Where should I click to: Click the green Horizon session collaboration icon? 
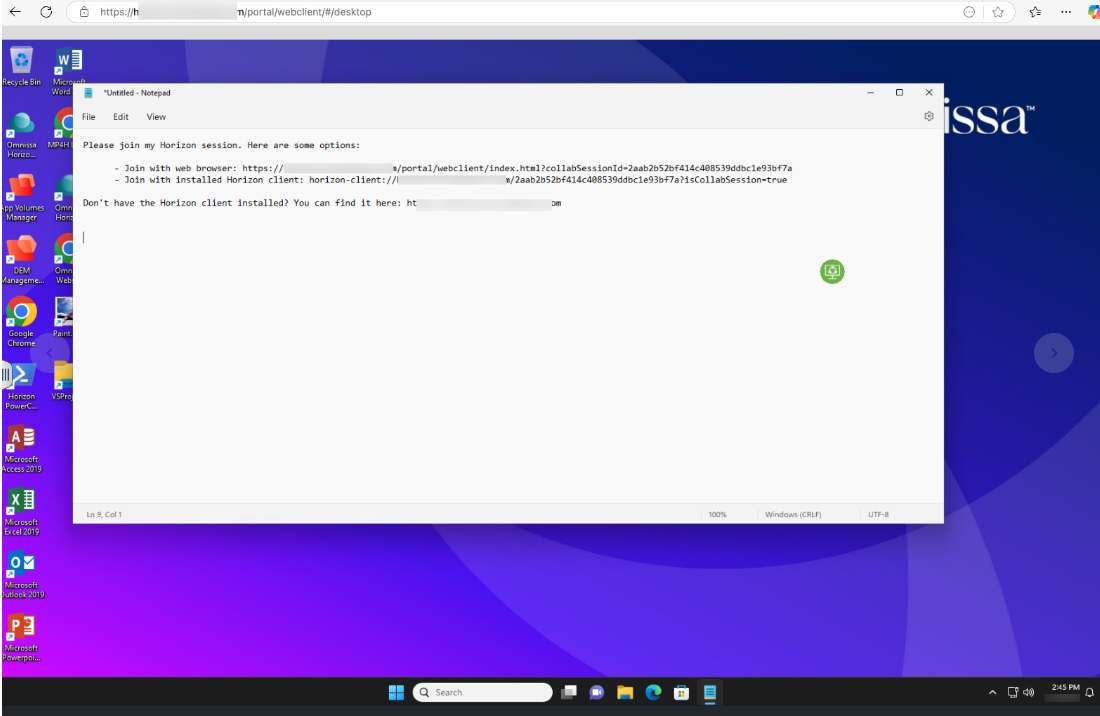pos(832,271)
